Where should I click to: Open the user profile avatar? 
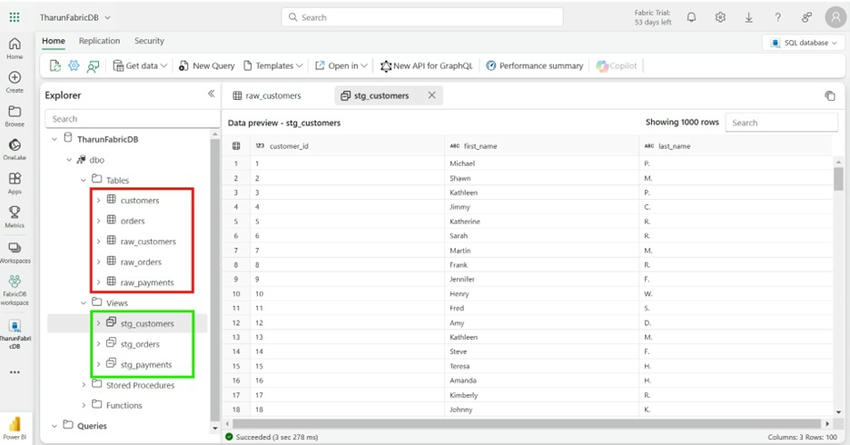click(835, 17)
